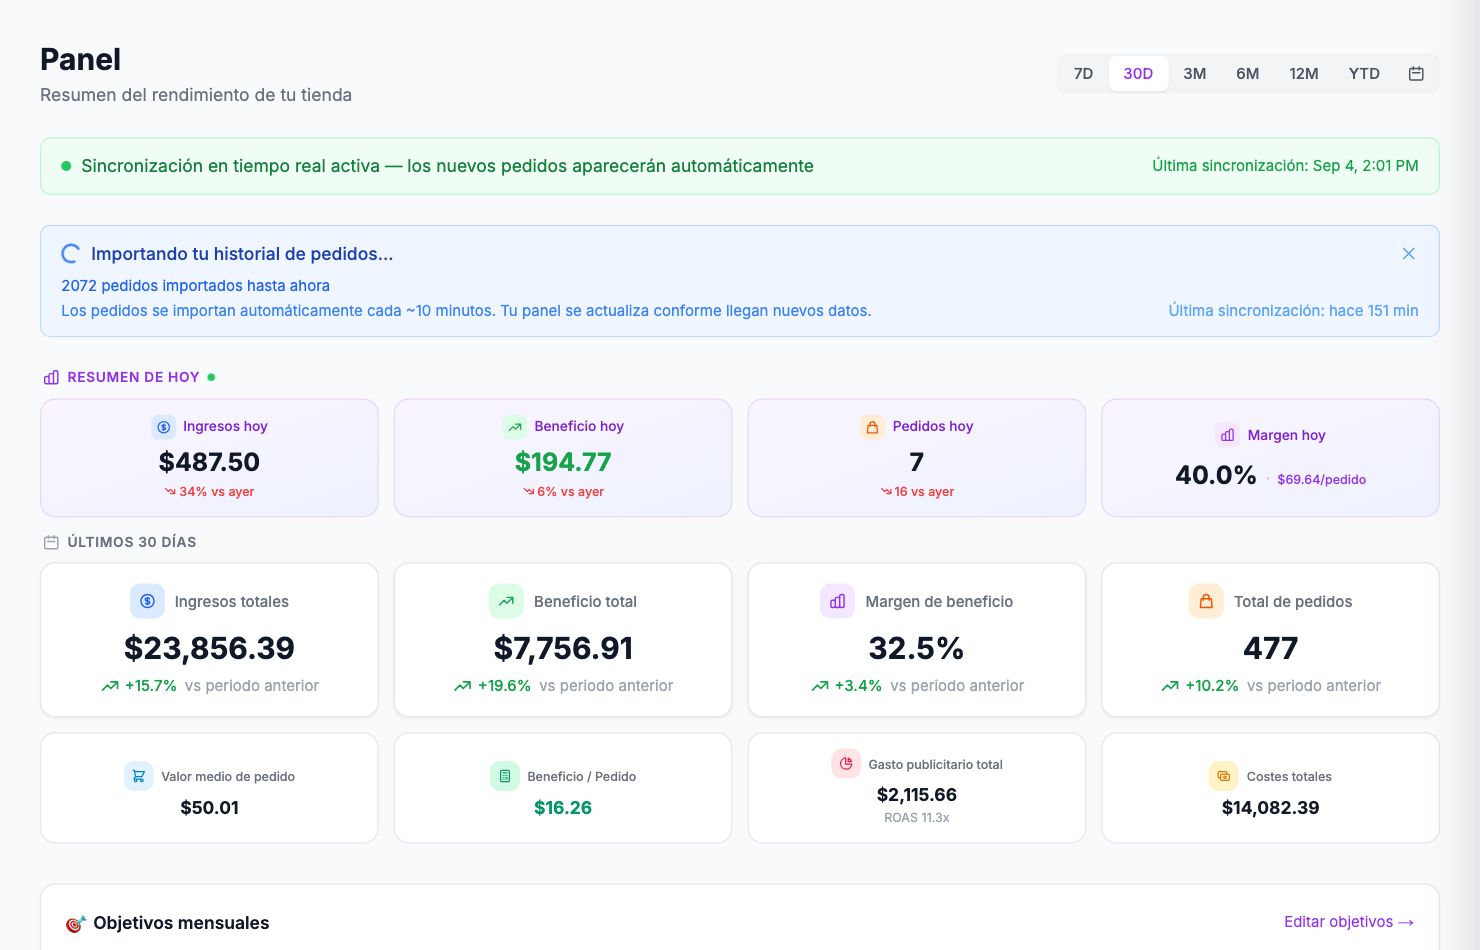
Task: Click the $7,756.91 total profit value
Action: (563, 648)
